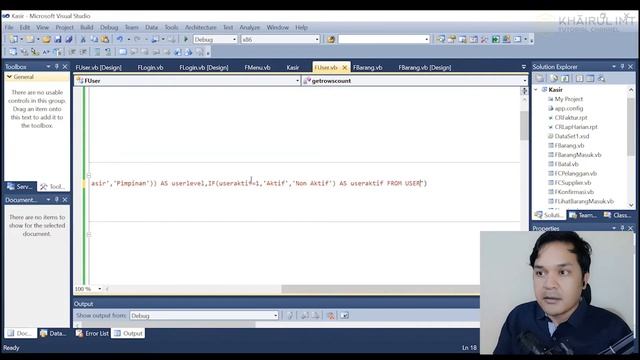640x360 pixels.
Task: Click the code editor vertical scrollbar thumb
Action: tap(524, 125)
